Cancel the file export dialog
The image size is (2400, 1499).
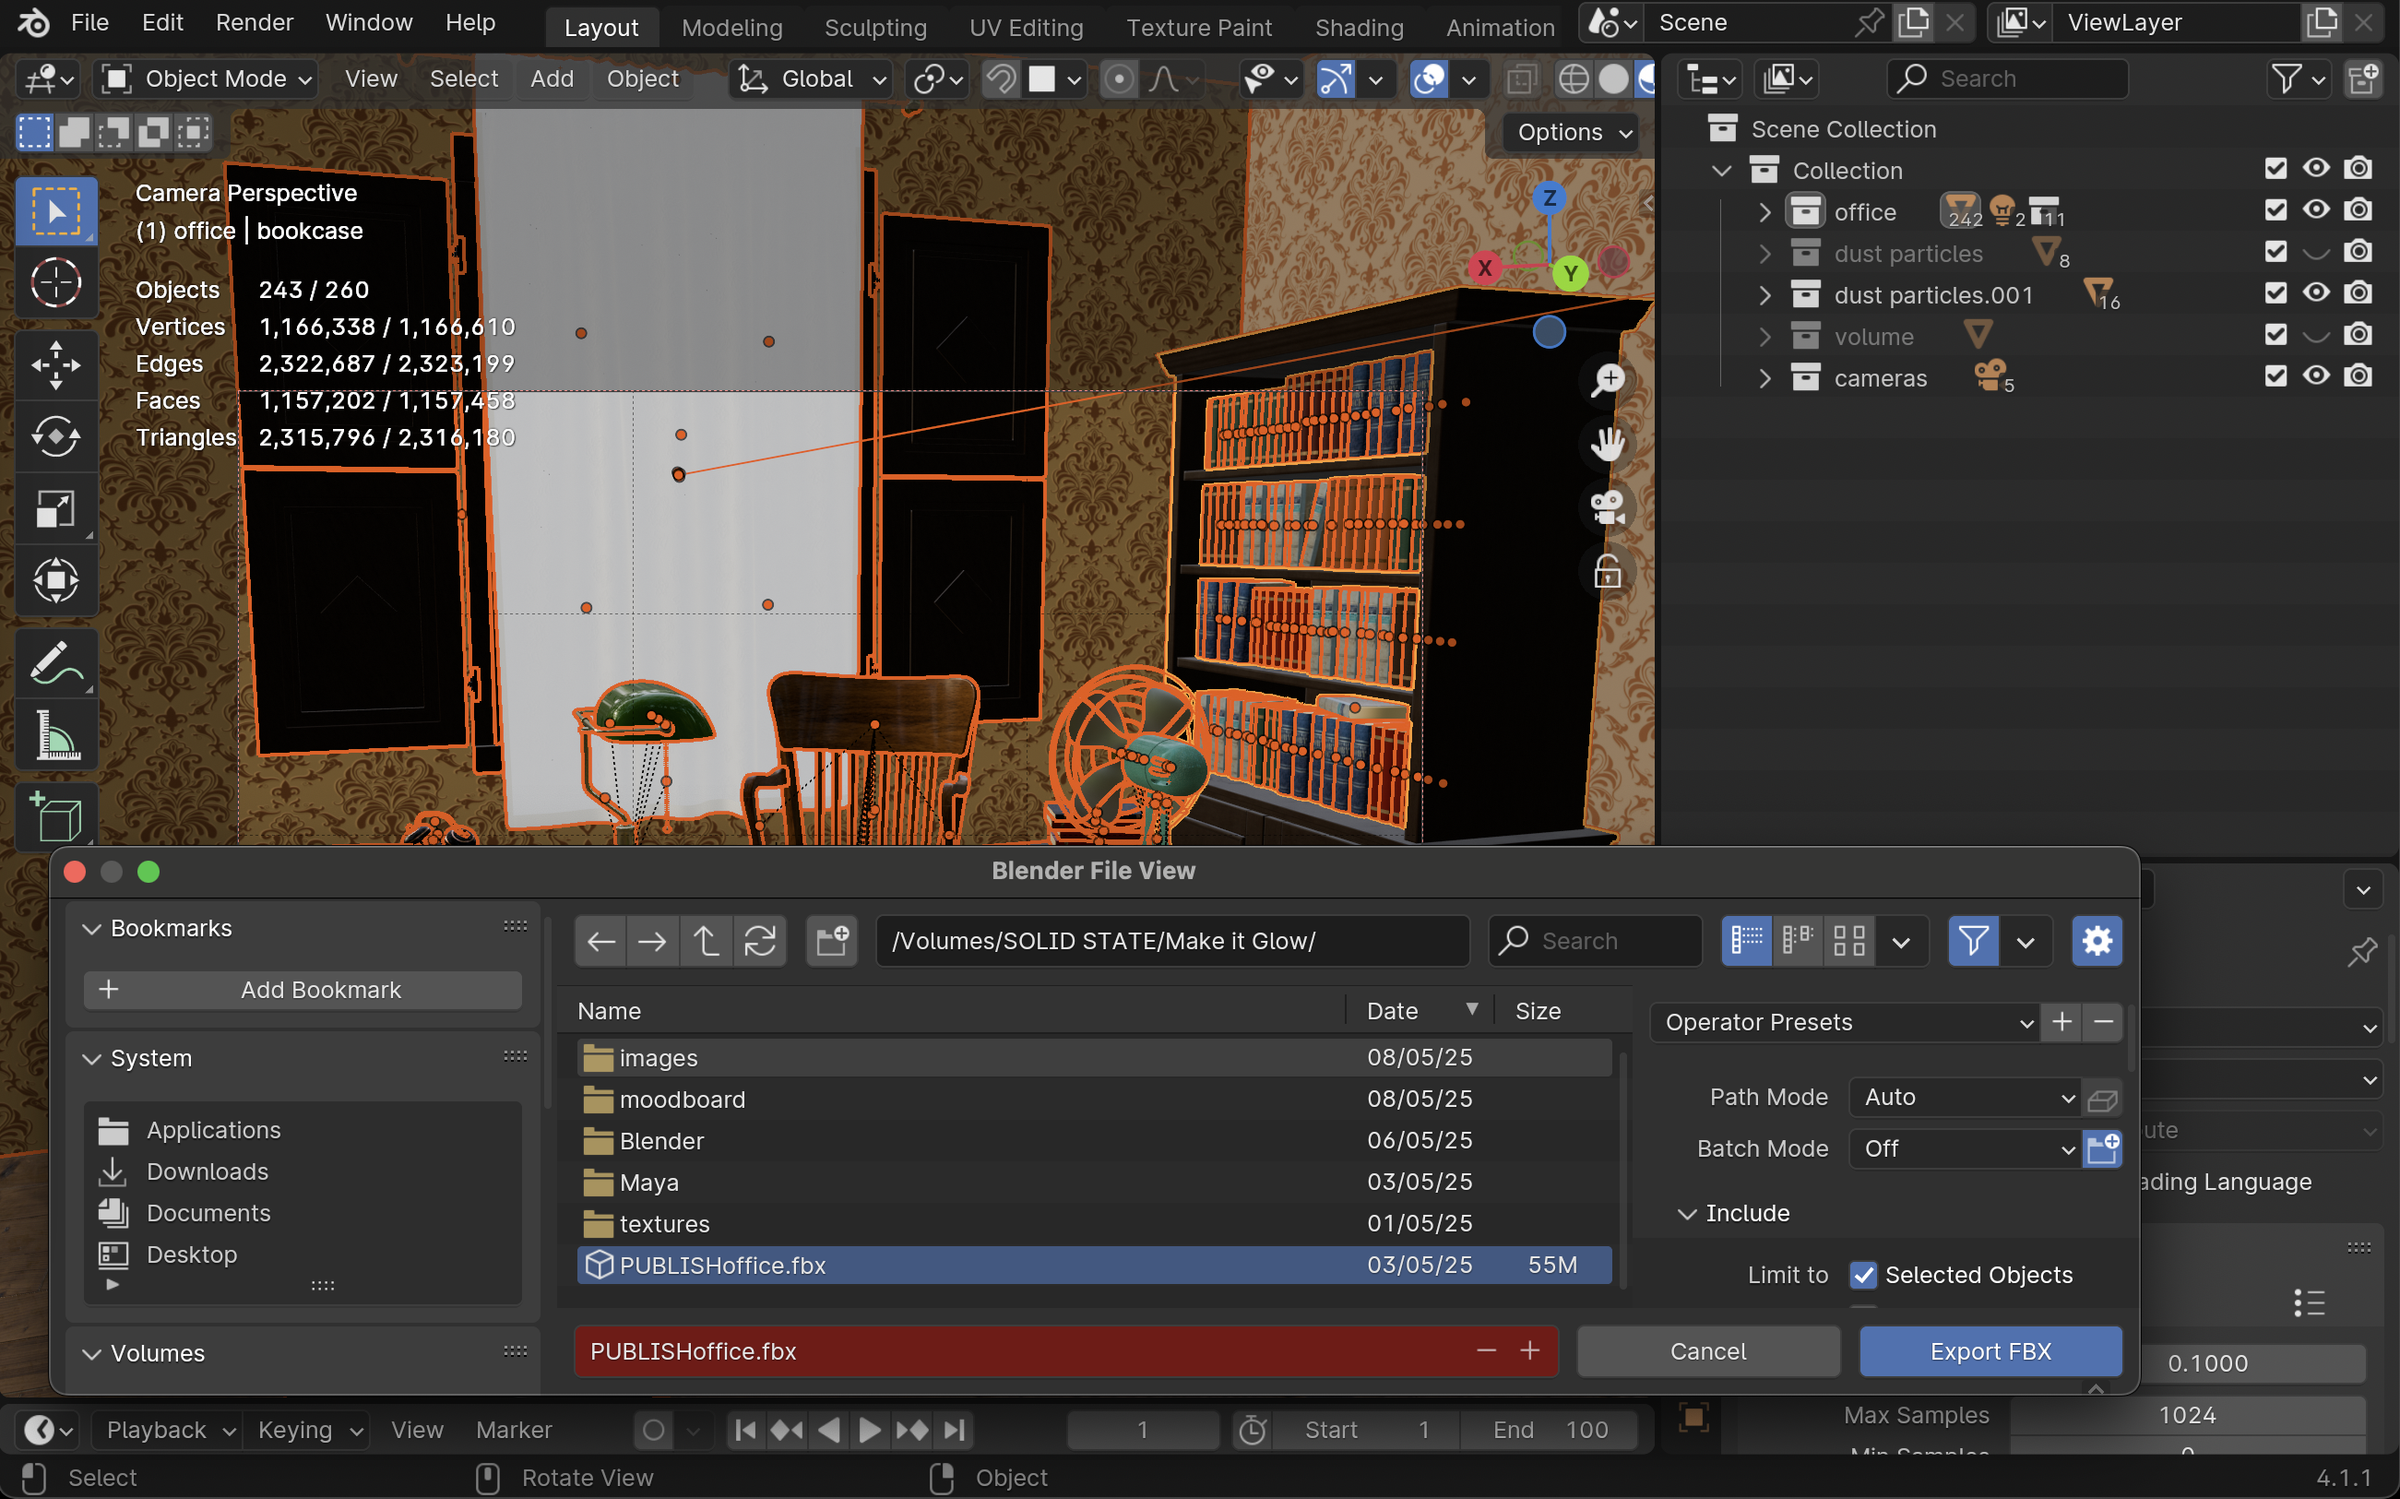[x=1708, y=1352]
